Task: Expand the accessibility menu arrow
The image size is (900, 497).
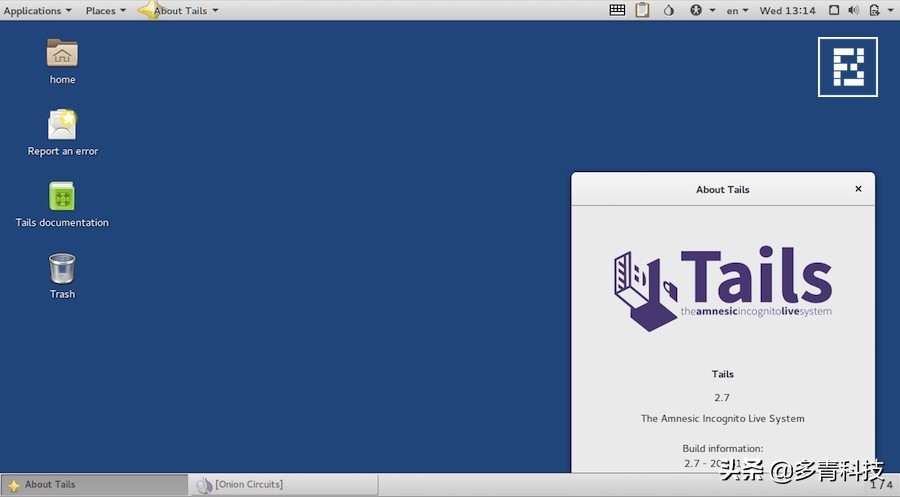Action: tap(712, 10)
